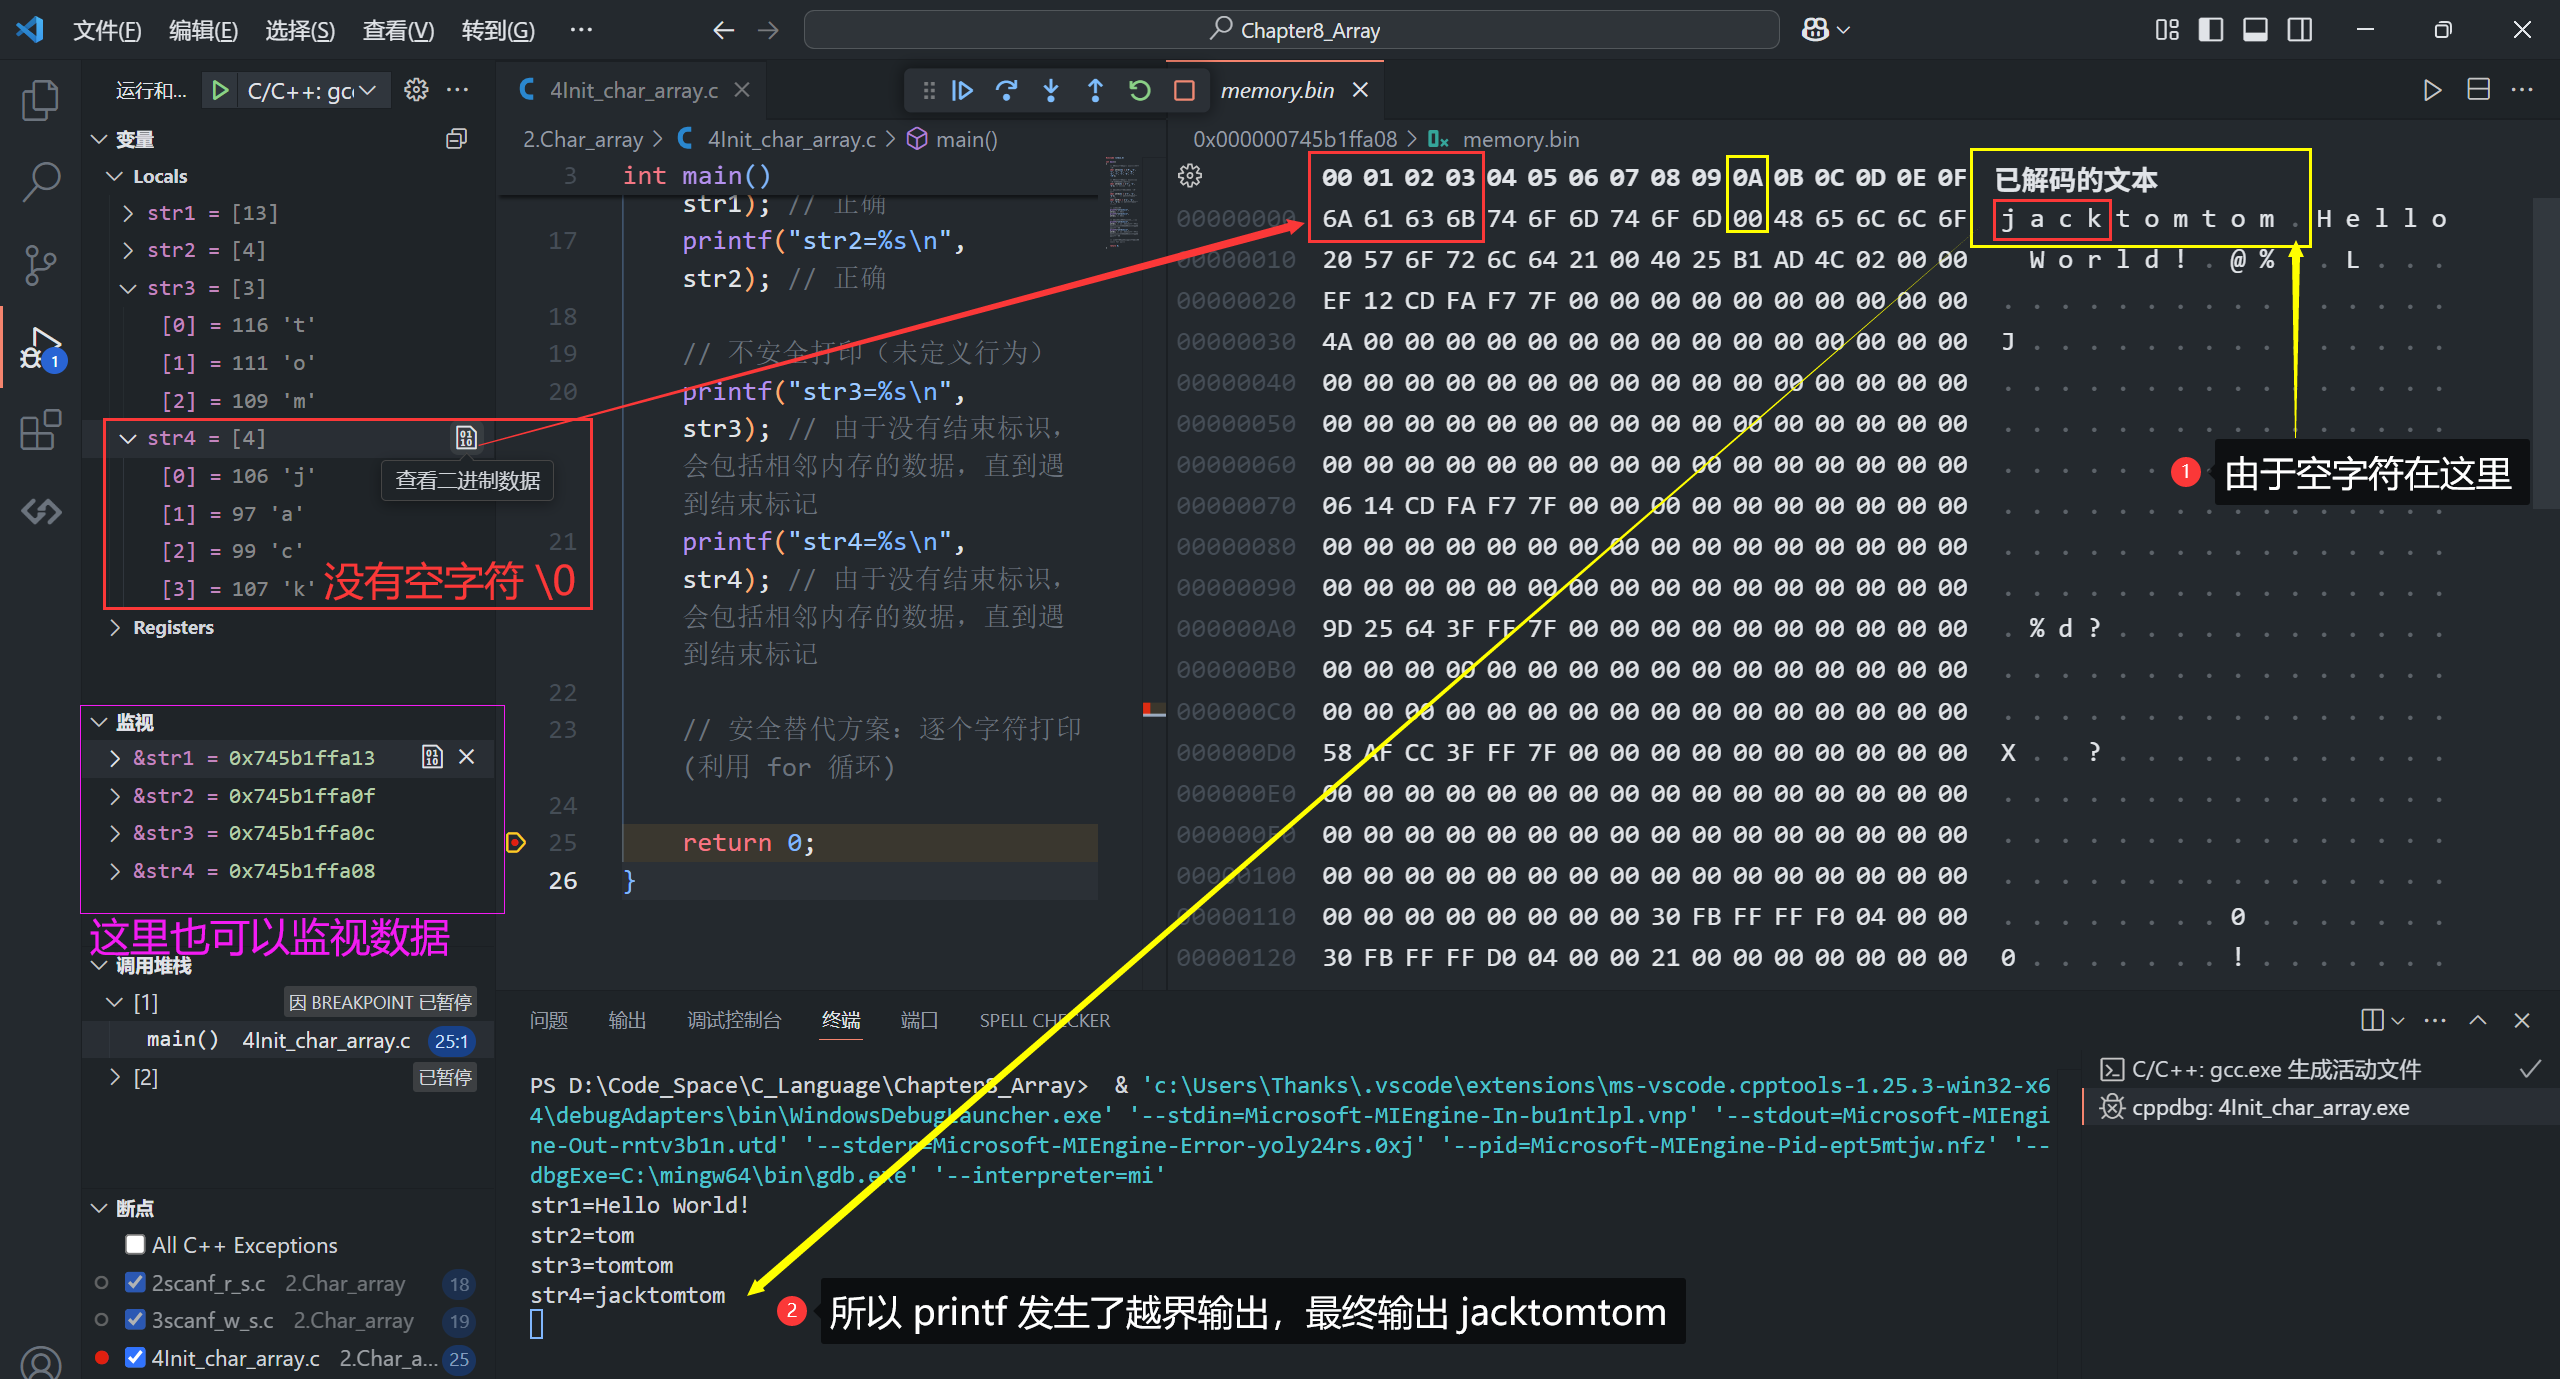
Task: Open the Source Control view
Action: (40, 265)
